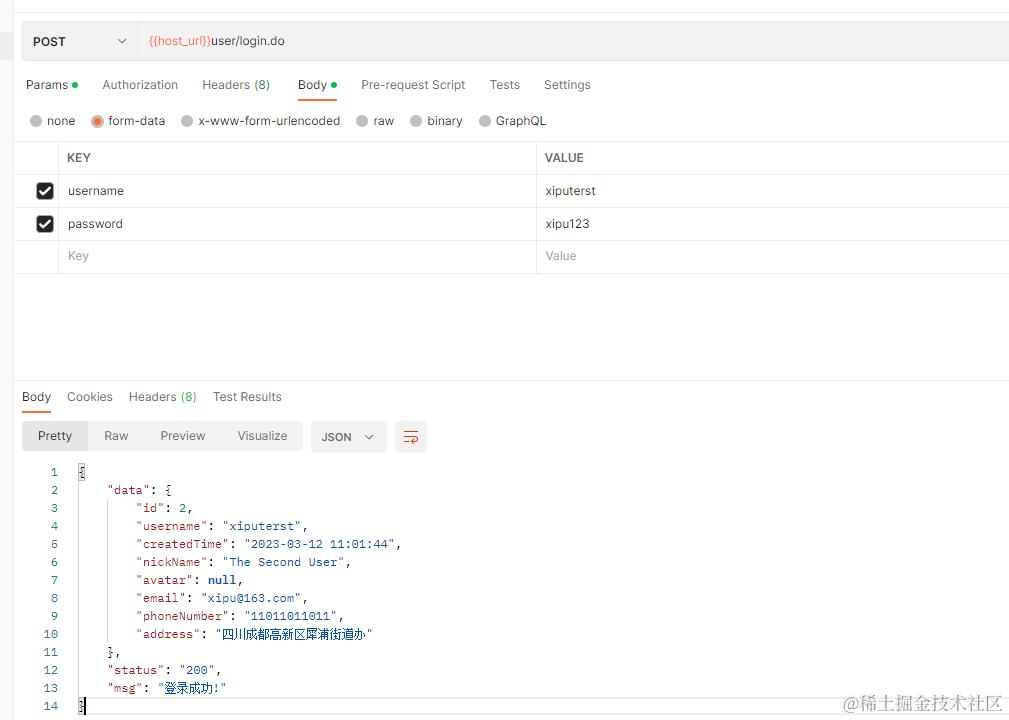Click the xiputerst value cell
Image resolution: width=1009 pixels, height=720 pixels.
pyautogui.click(x=773, y=191)
